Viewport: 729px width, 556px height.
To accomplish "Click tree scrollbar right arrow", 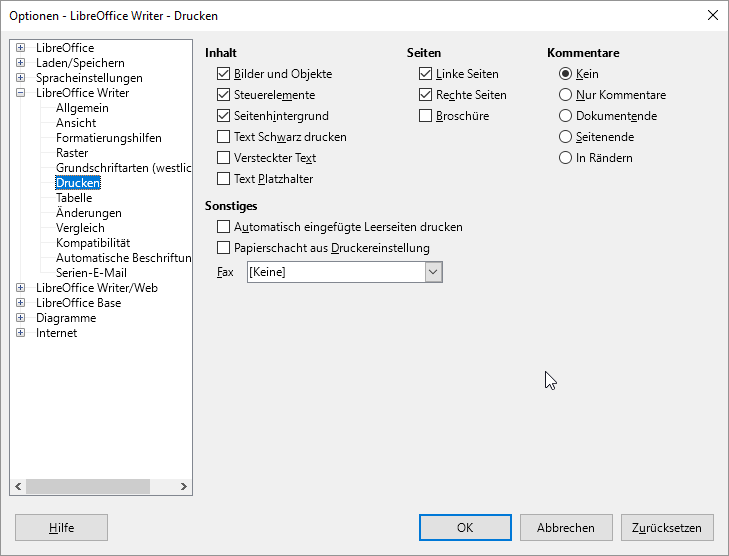I will click(x=184, y=486).
